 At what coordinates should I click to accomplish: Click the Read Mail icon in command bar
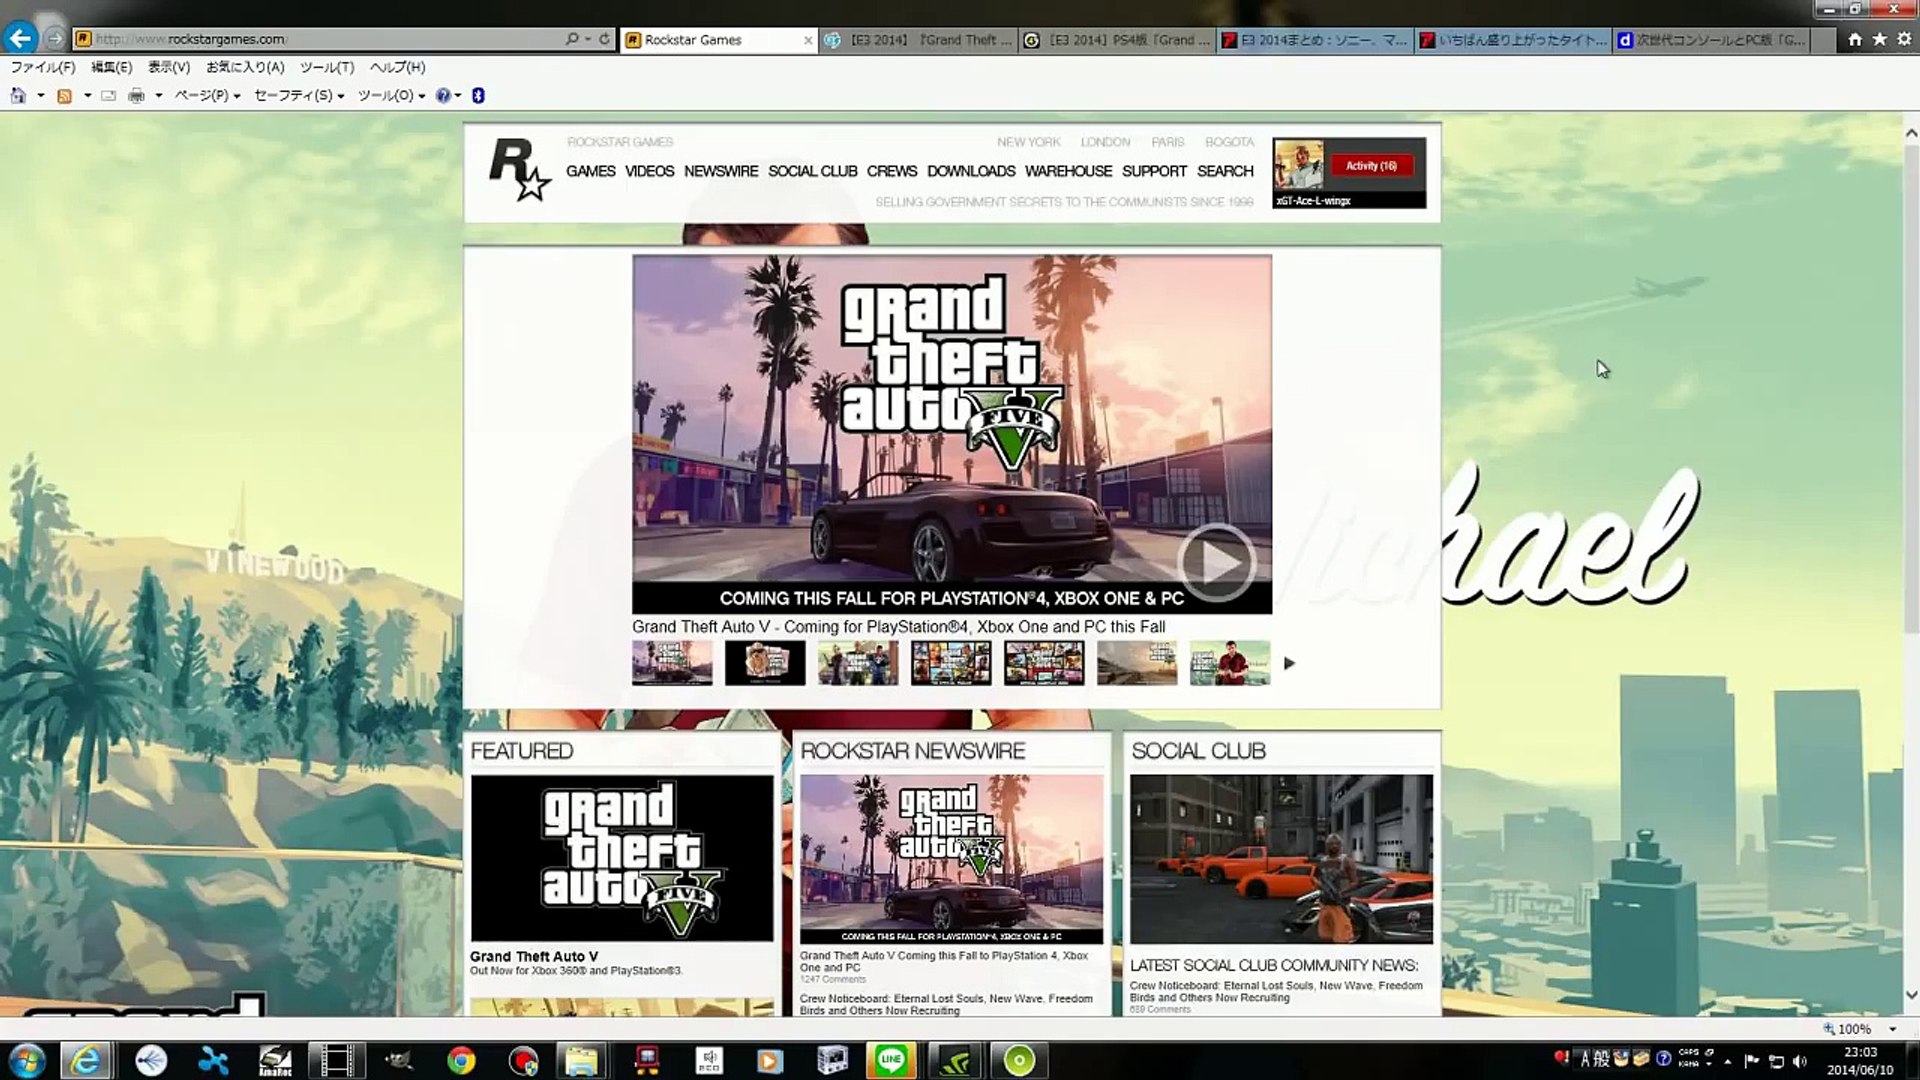tap(109, 96)
